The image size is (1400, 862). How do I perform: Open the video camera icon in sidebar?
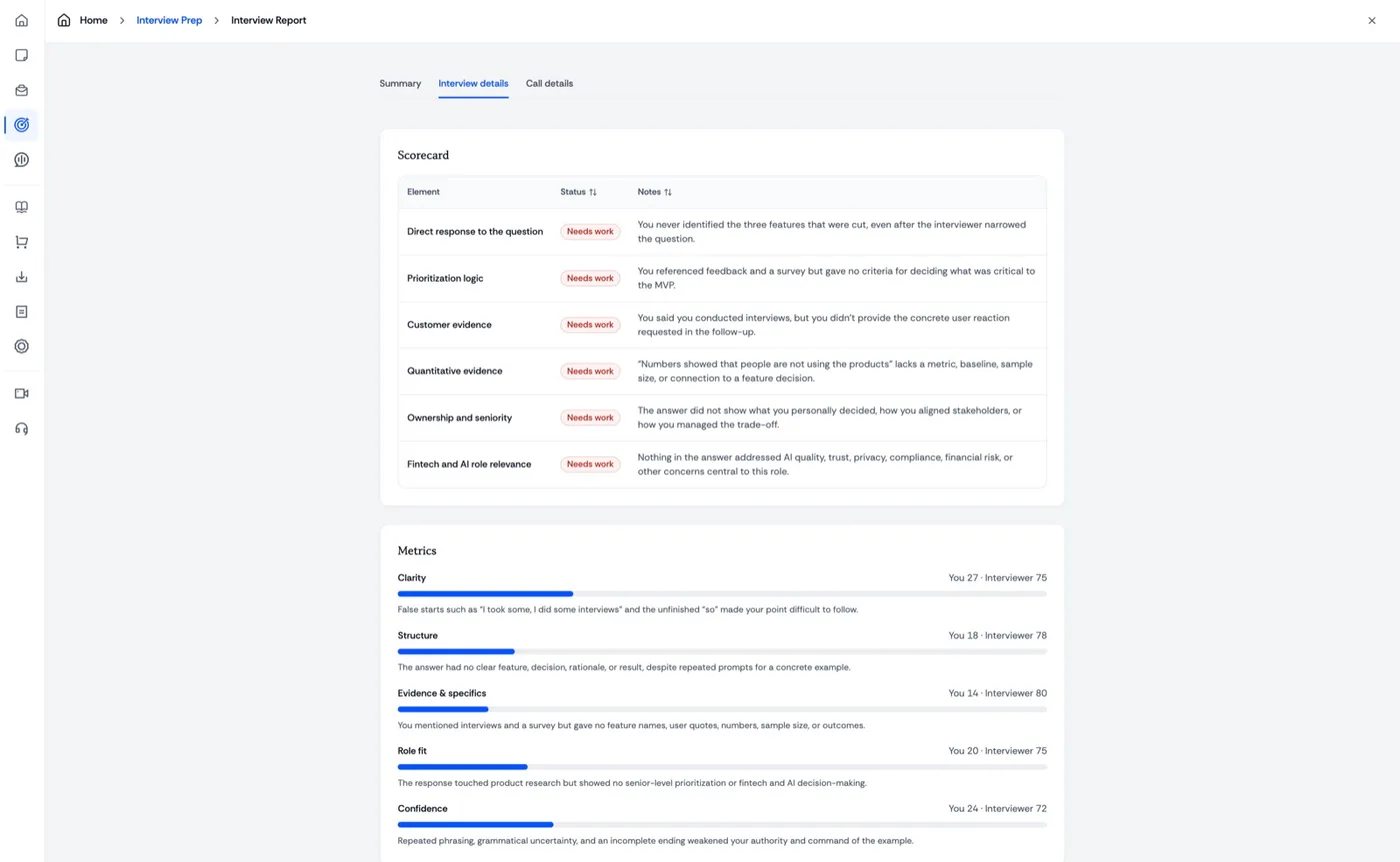coord(22,394)
